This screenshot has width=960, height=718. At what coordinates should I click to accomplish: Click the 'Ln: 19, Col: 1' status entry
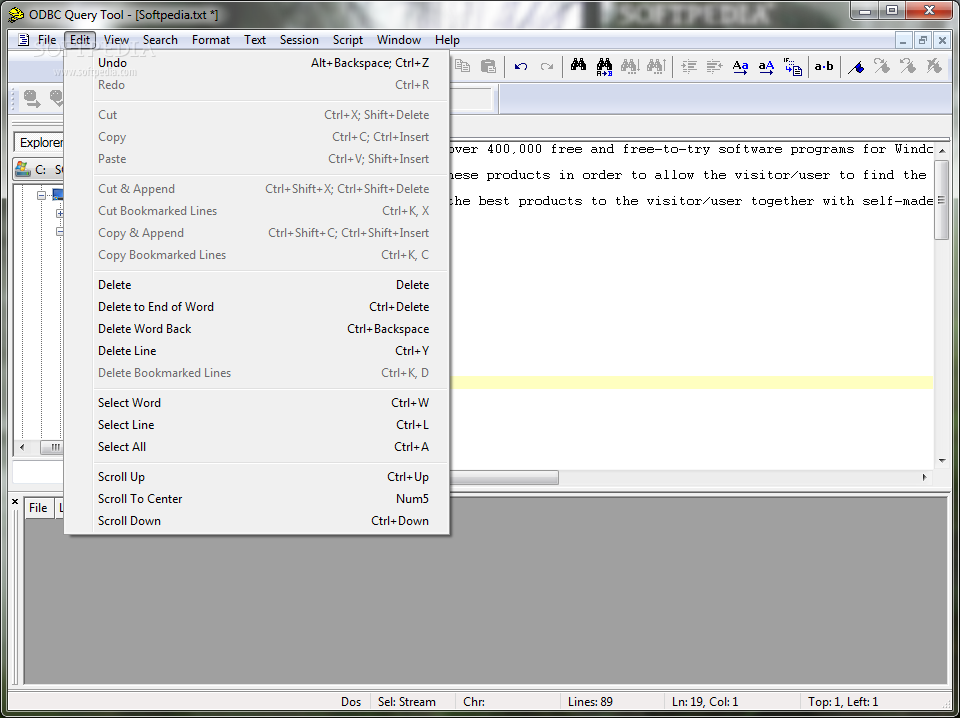point(705,701)
